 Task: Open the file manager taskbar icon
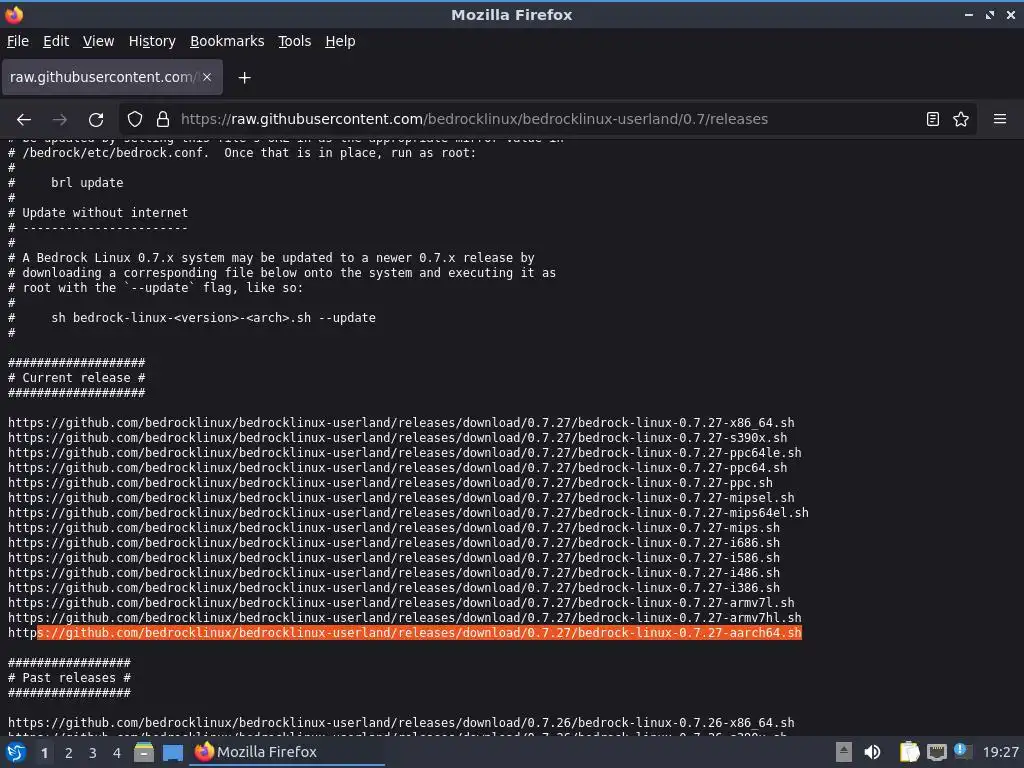pyautogui.click(x=144, y=752)
